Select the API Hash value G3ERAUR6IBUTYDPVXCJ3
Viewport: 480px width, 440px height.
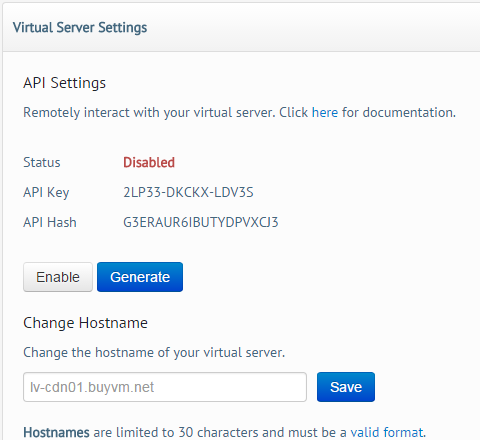pos(201,222)
